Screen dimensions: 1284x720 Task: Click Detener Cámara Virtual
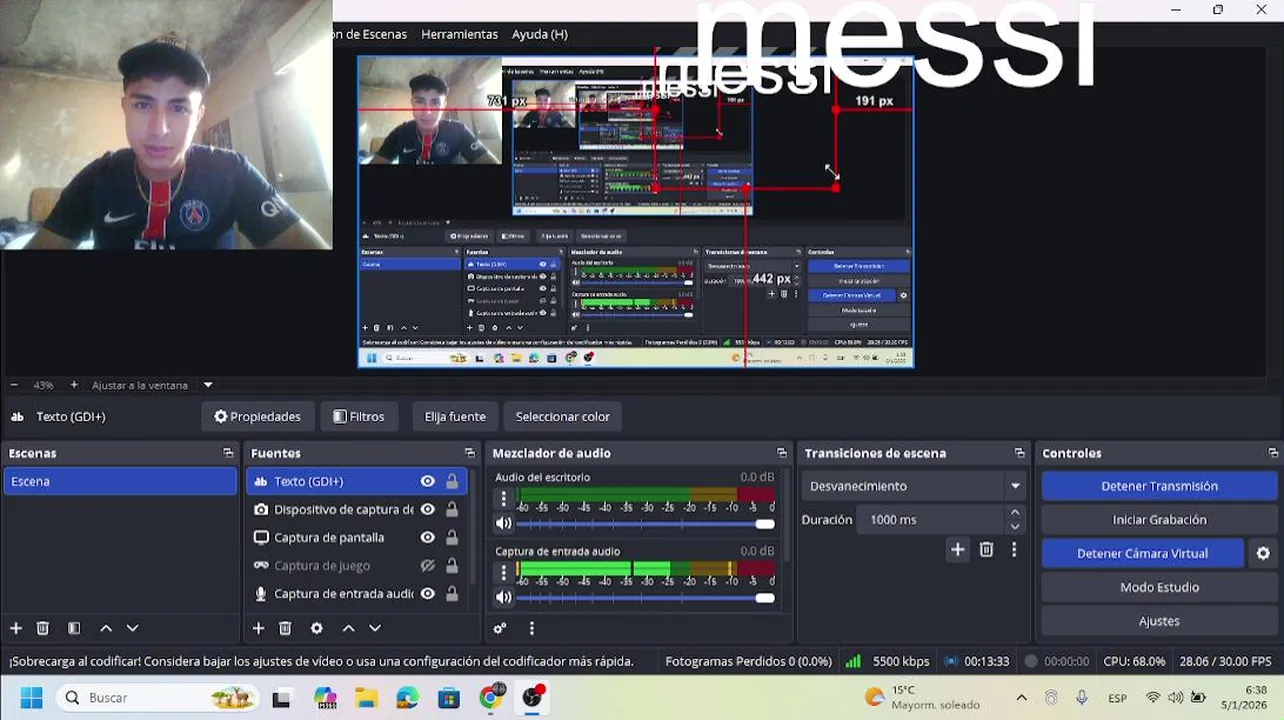1143,553
